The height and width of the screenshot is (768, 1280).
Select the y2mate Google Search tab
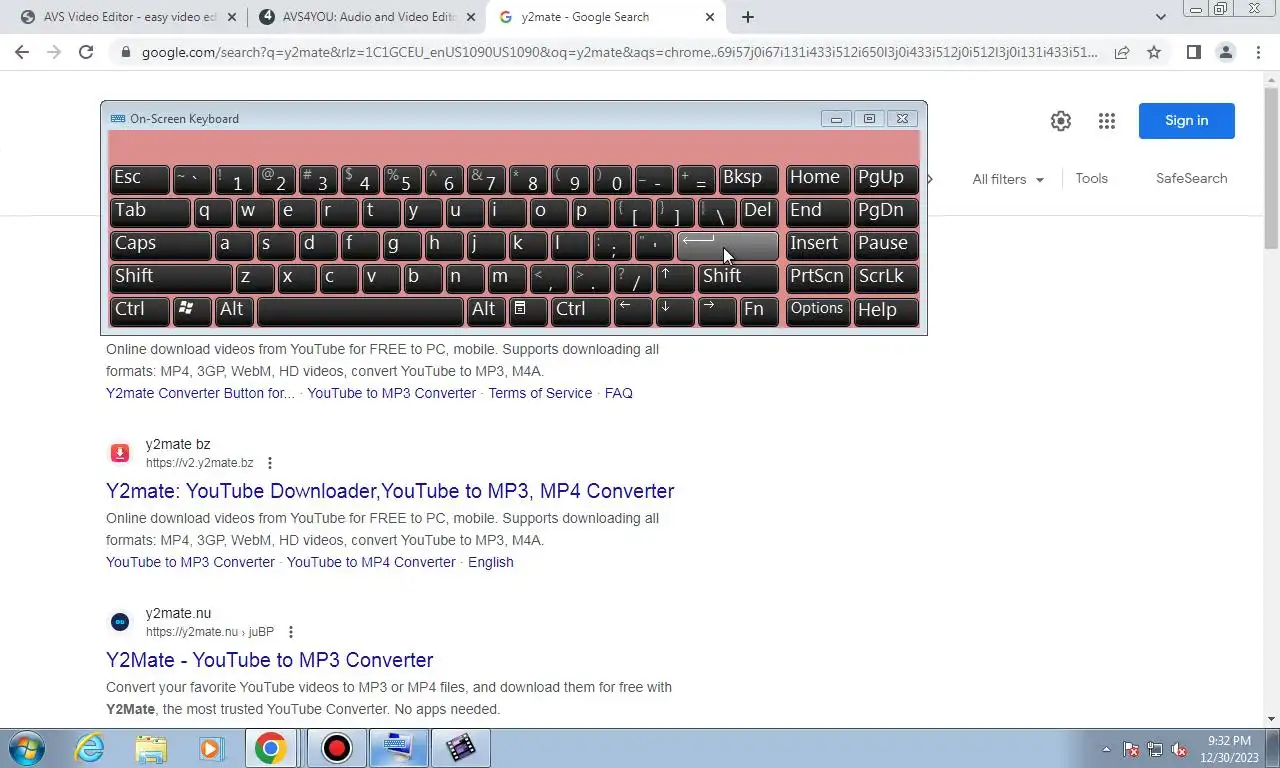[x=606, y=17]
